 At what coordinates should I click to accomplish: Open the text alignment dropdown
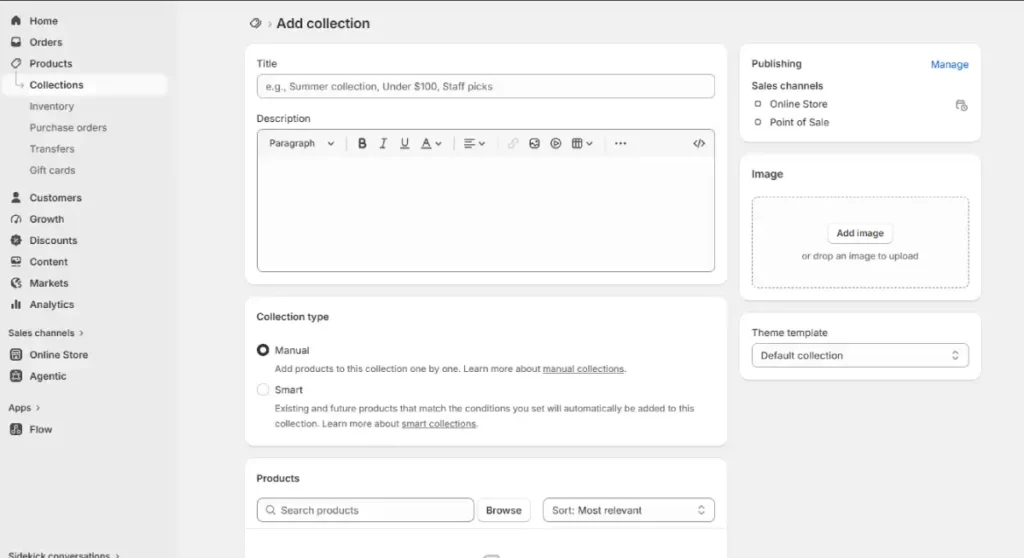(x=474, y=144)
